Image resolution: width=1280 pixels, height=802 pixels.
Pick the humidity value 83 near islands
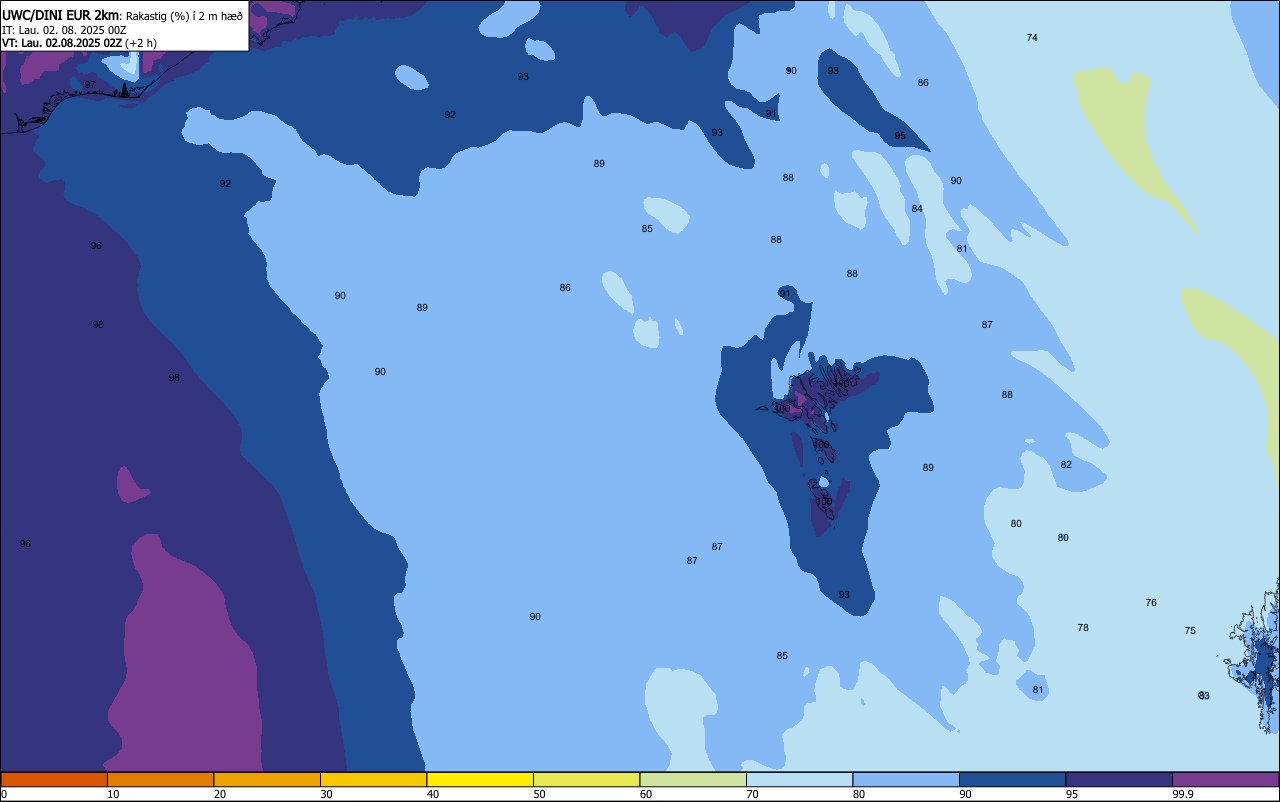click(1204, 696)
